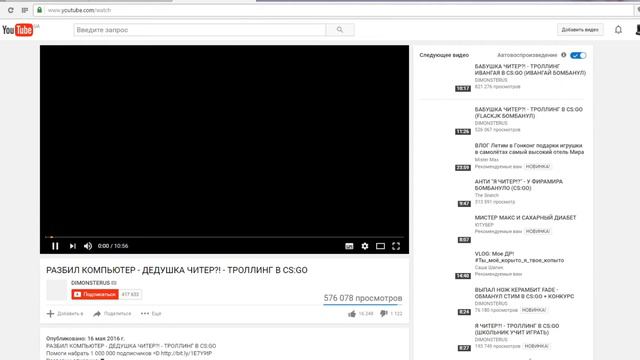Screen dimensions: 640x360
Task: Click the ЮТУБЕР channel name
Action: (x=484, y=225)
